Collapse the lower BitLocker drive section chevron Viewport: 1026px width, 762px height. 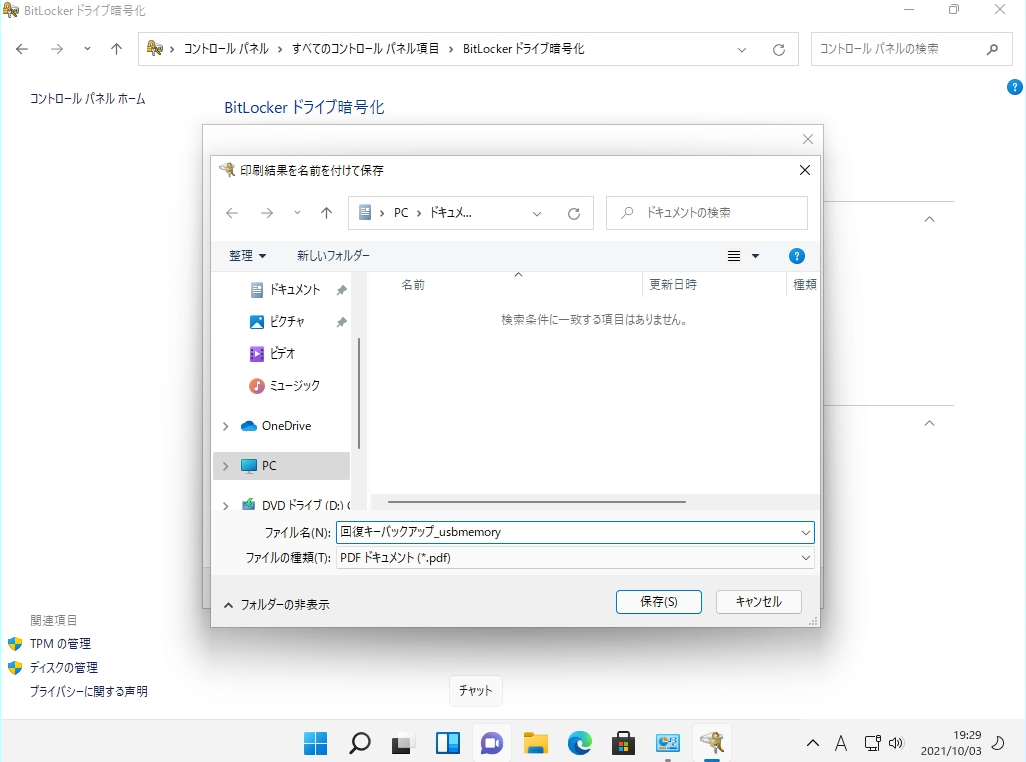coord(929,424)
